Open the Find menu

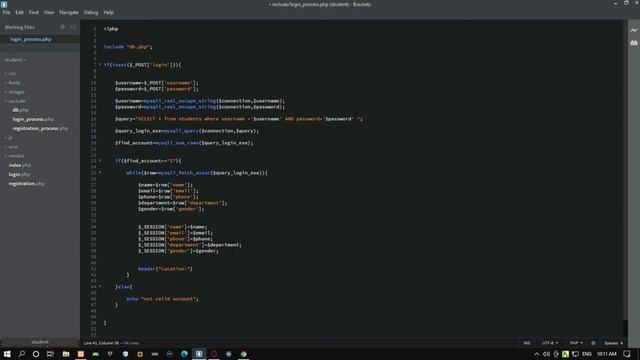34,12
